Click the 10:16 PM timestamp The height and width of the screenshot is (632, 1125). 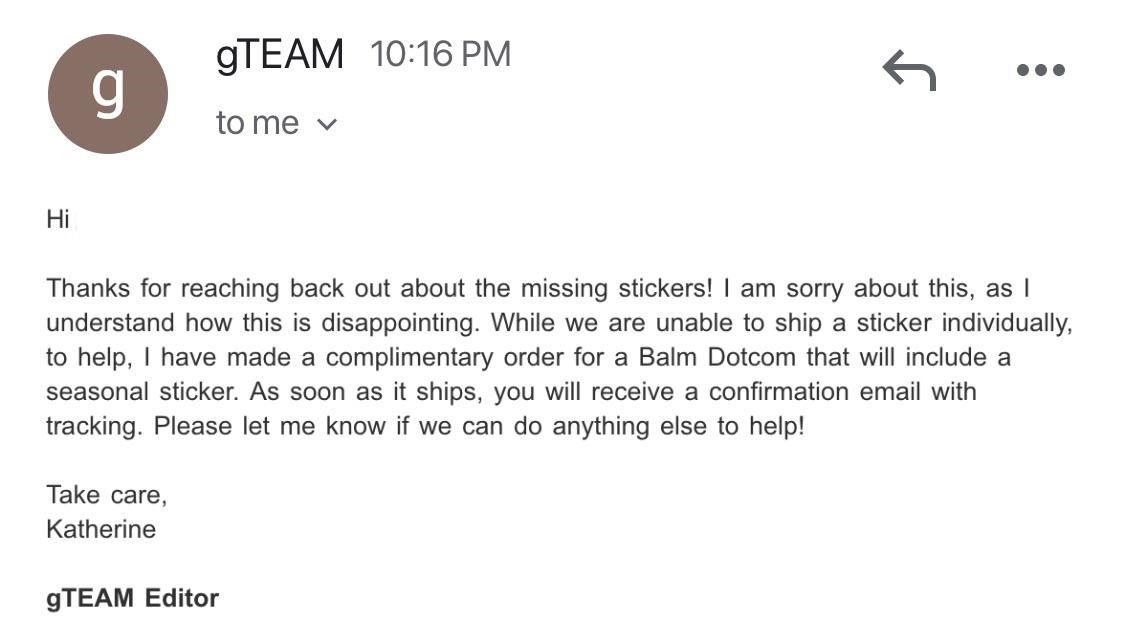pyautogui.click(x=440, y=54)
